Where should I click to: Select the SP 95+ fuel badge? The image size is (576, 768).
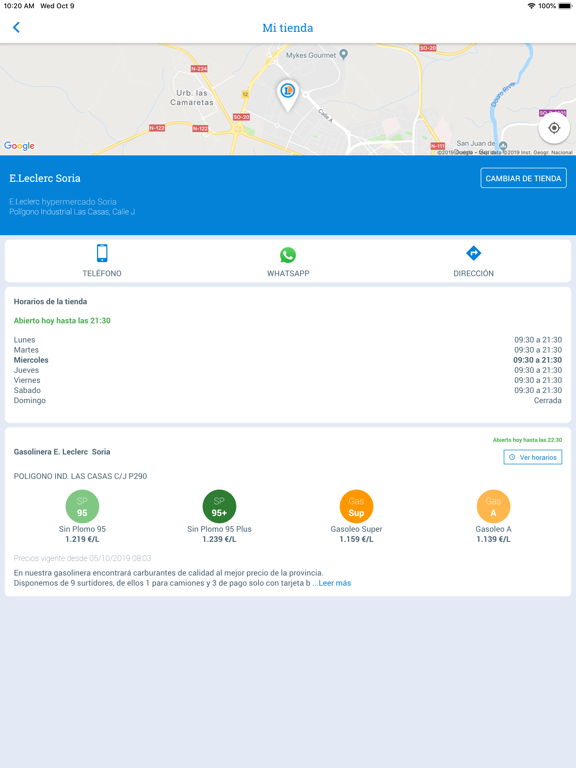point(219,506)
